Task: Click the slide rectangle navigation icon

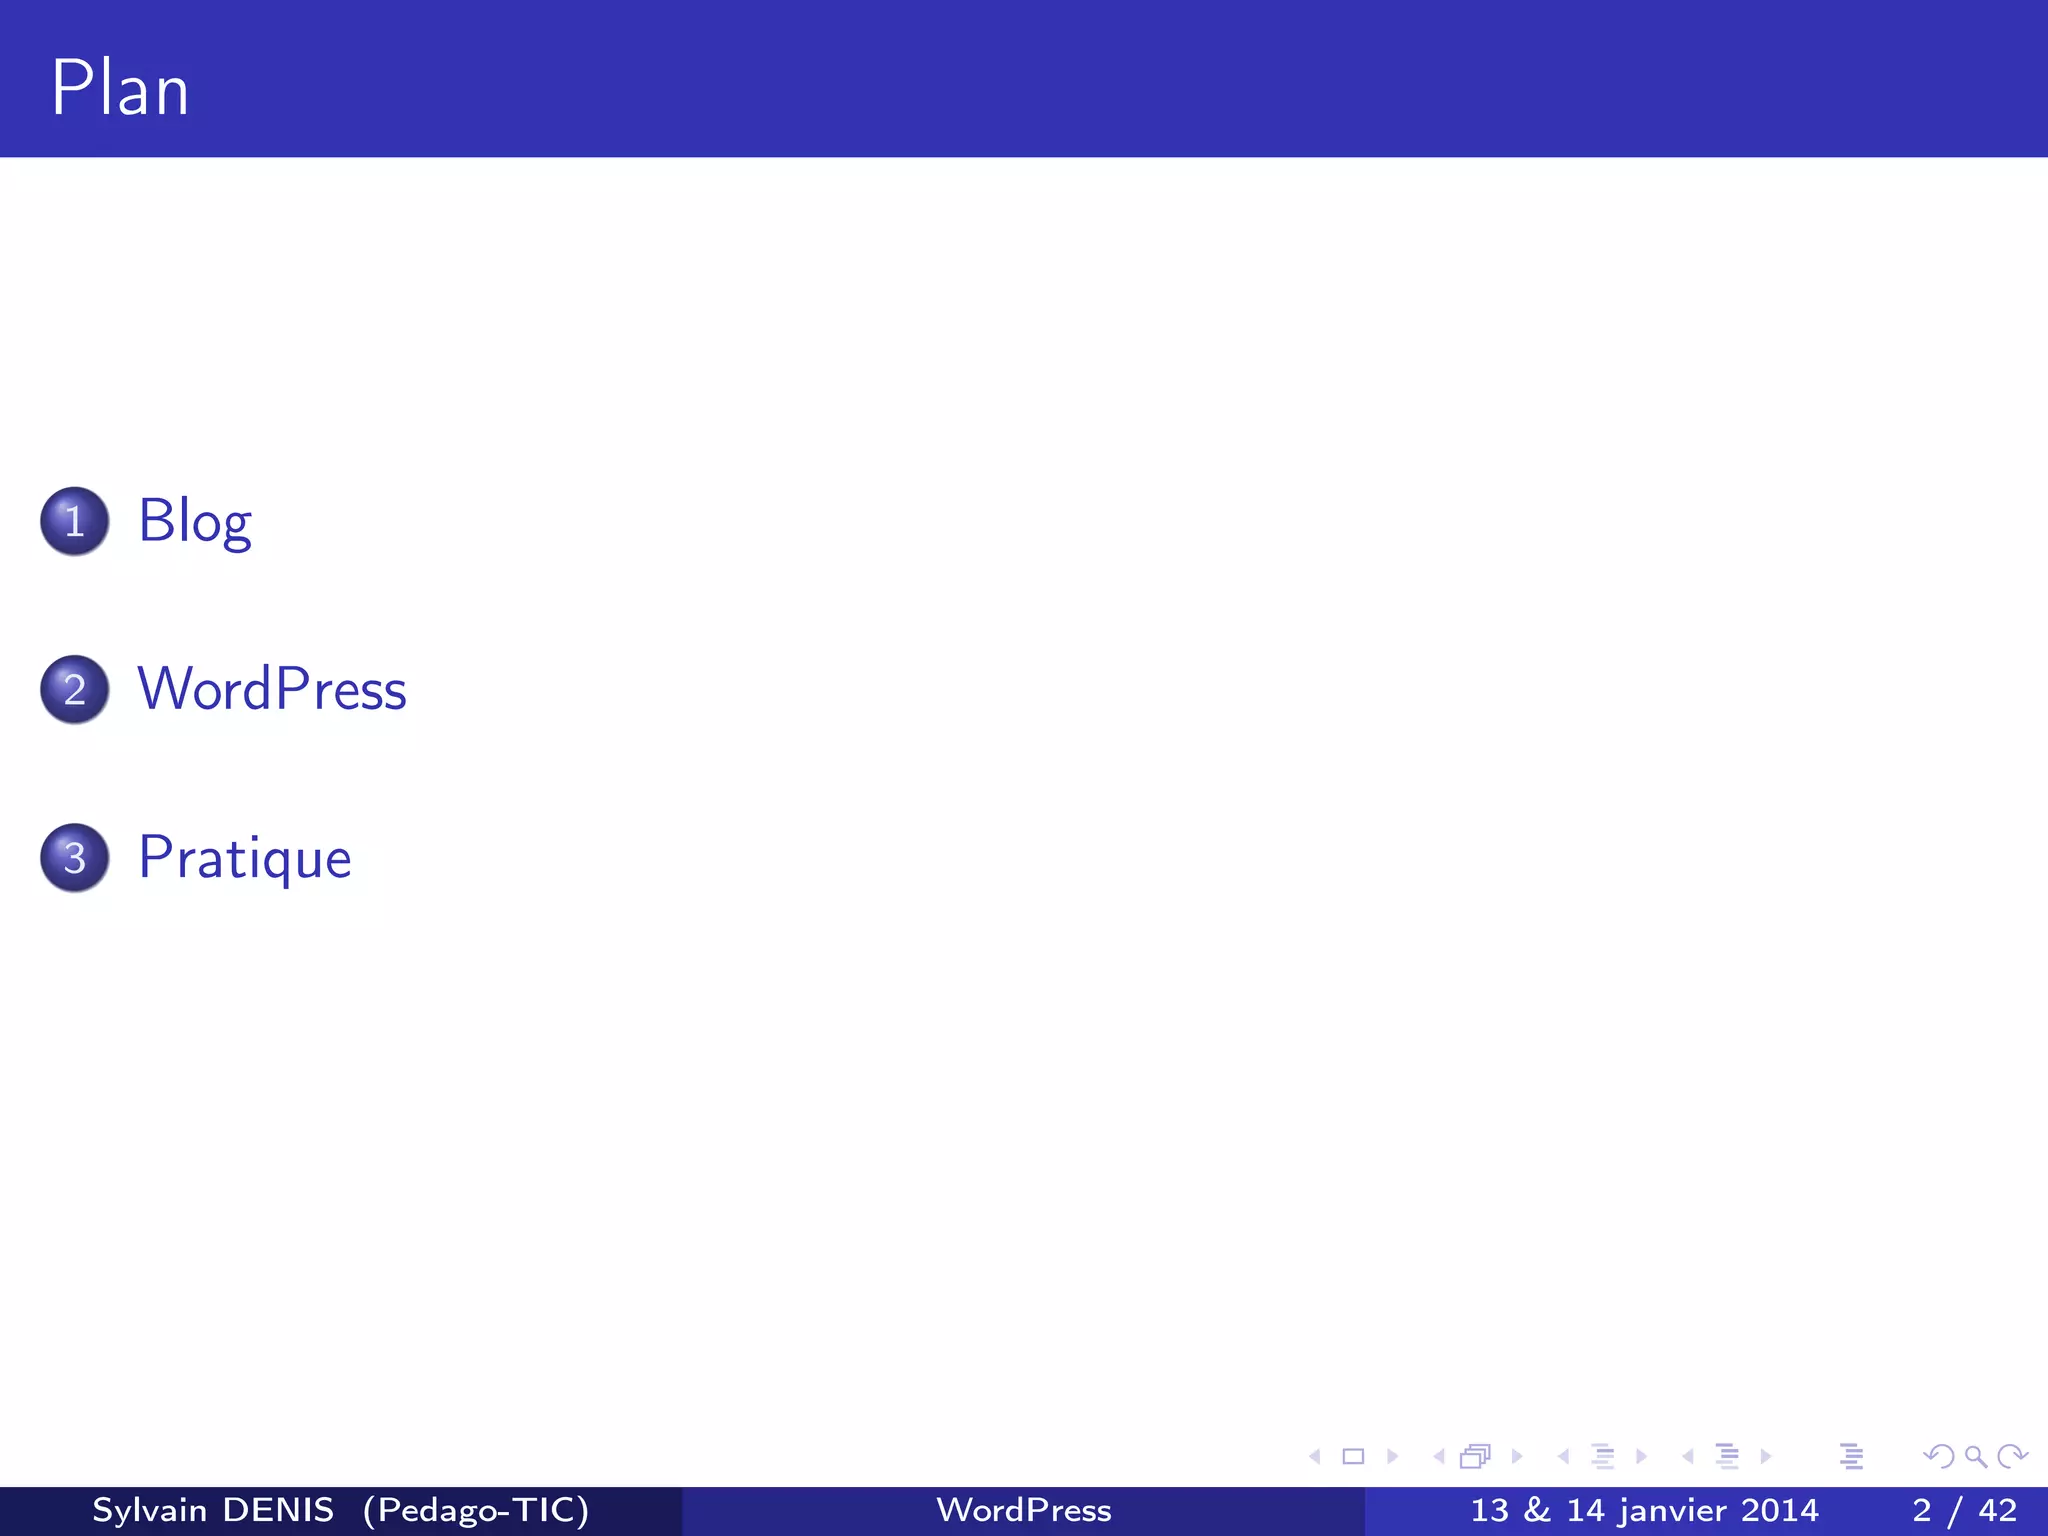Action: 1353,1457
